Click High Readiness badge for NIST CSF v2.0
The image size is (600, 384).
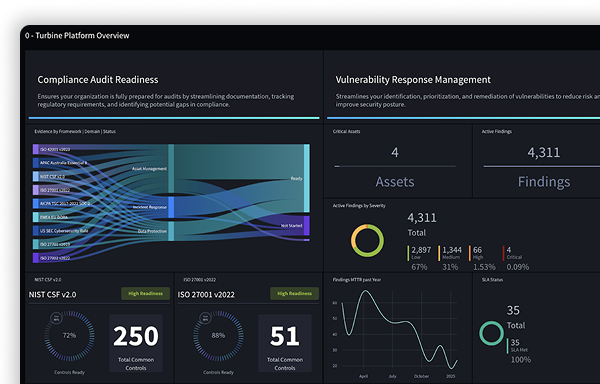click(x=145, y=293)
